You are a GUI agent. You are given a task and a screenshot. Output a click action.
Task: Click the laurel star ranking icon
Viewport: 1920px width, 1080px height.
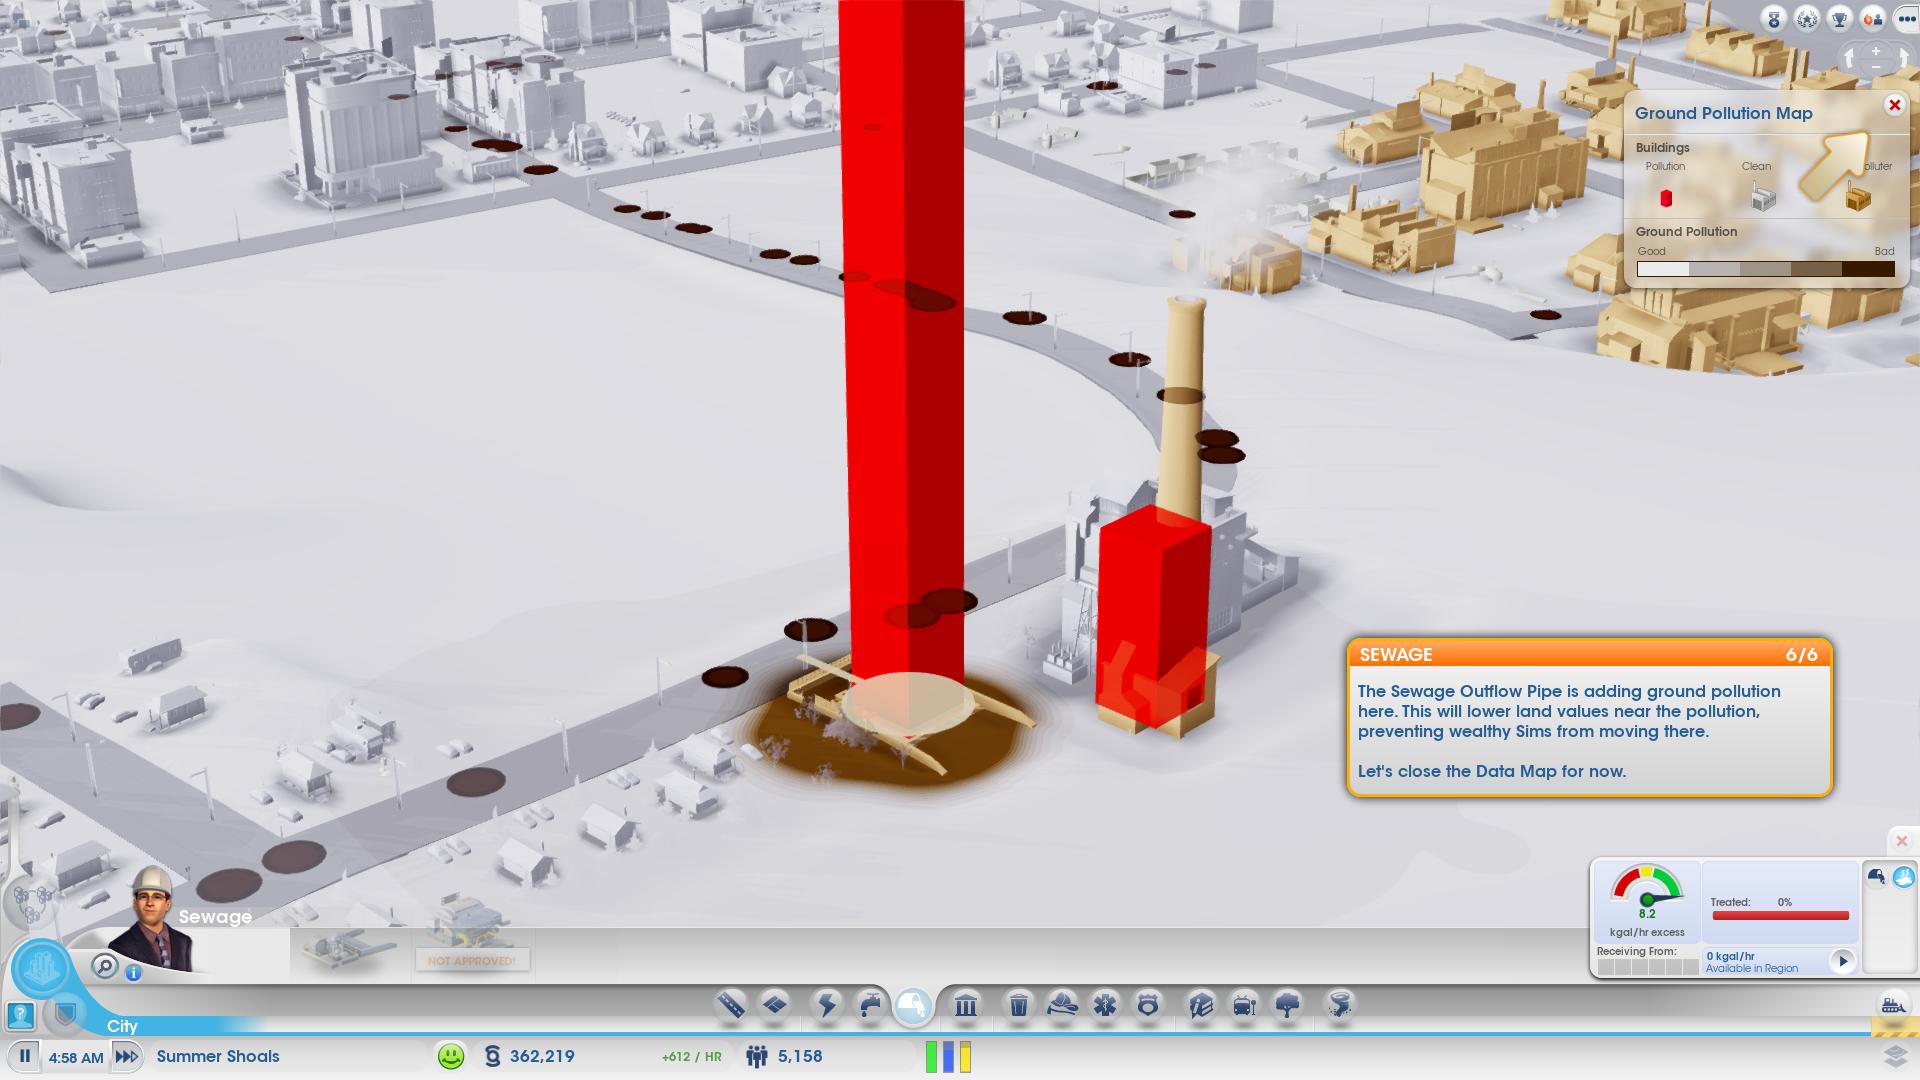1807,19
